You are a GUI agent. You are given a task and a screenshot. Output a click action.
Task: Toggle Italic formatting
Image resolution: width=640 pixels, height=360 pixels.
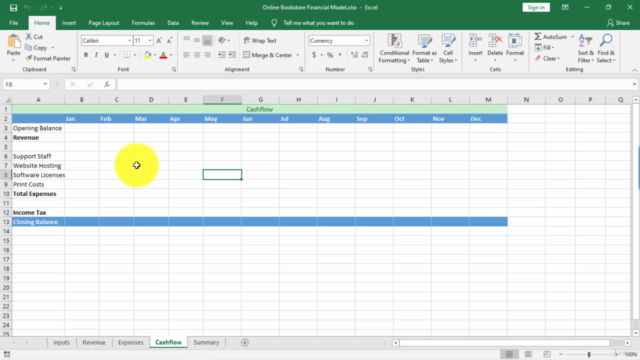96,55
